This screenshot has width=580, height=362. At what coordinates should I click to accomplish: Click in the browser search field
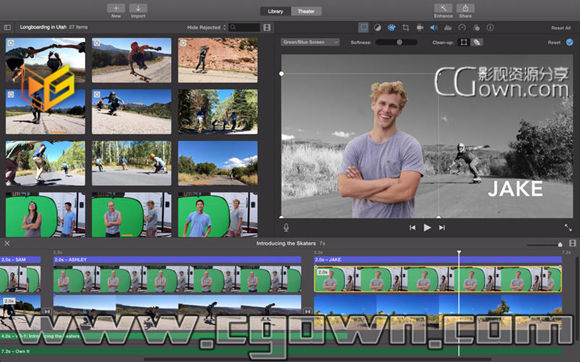[245, 27]
